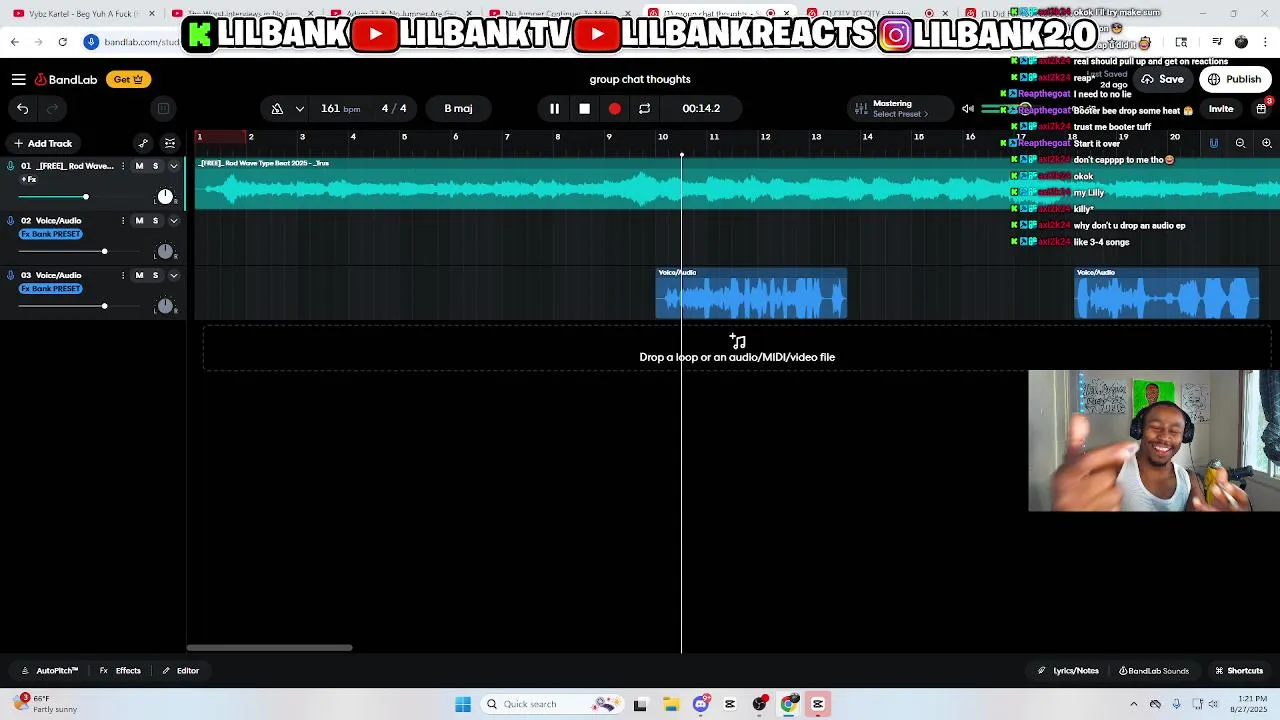Click track 01 microphone icon
The height and width of the screenshot is (720, 1280).
[x=11, y=166]
